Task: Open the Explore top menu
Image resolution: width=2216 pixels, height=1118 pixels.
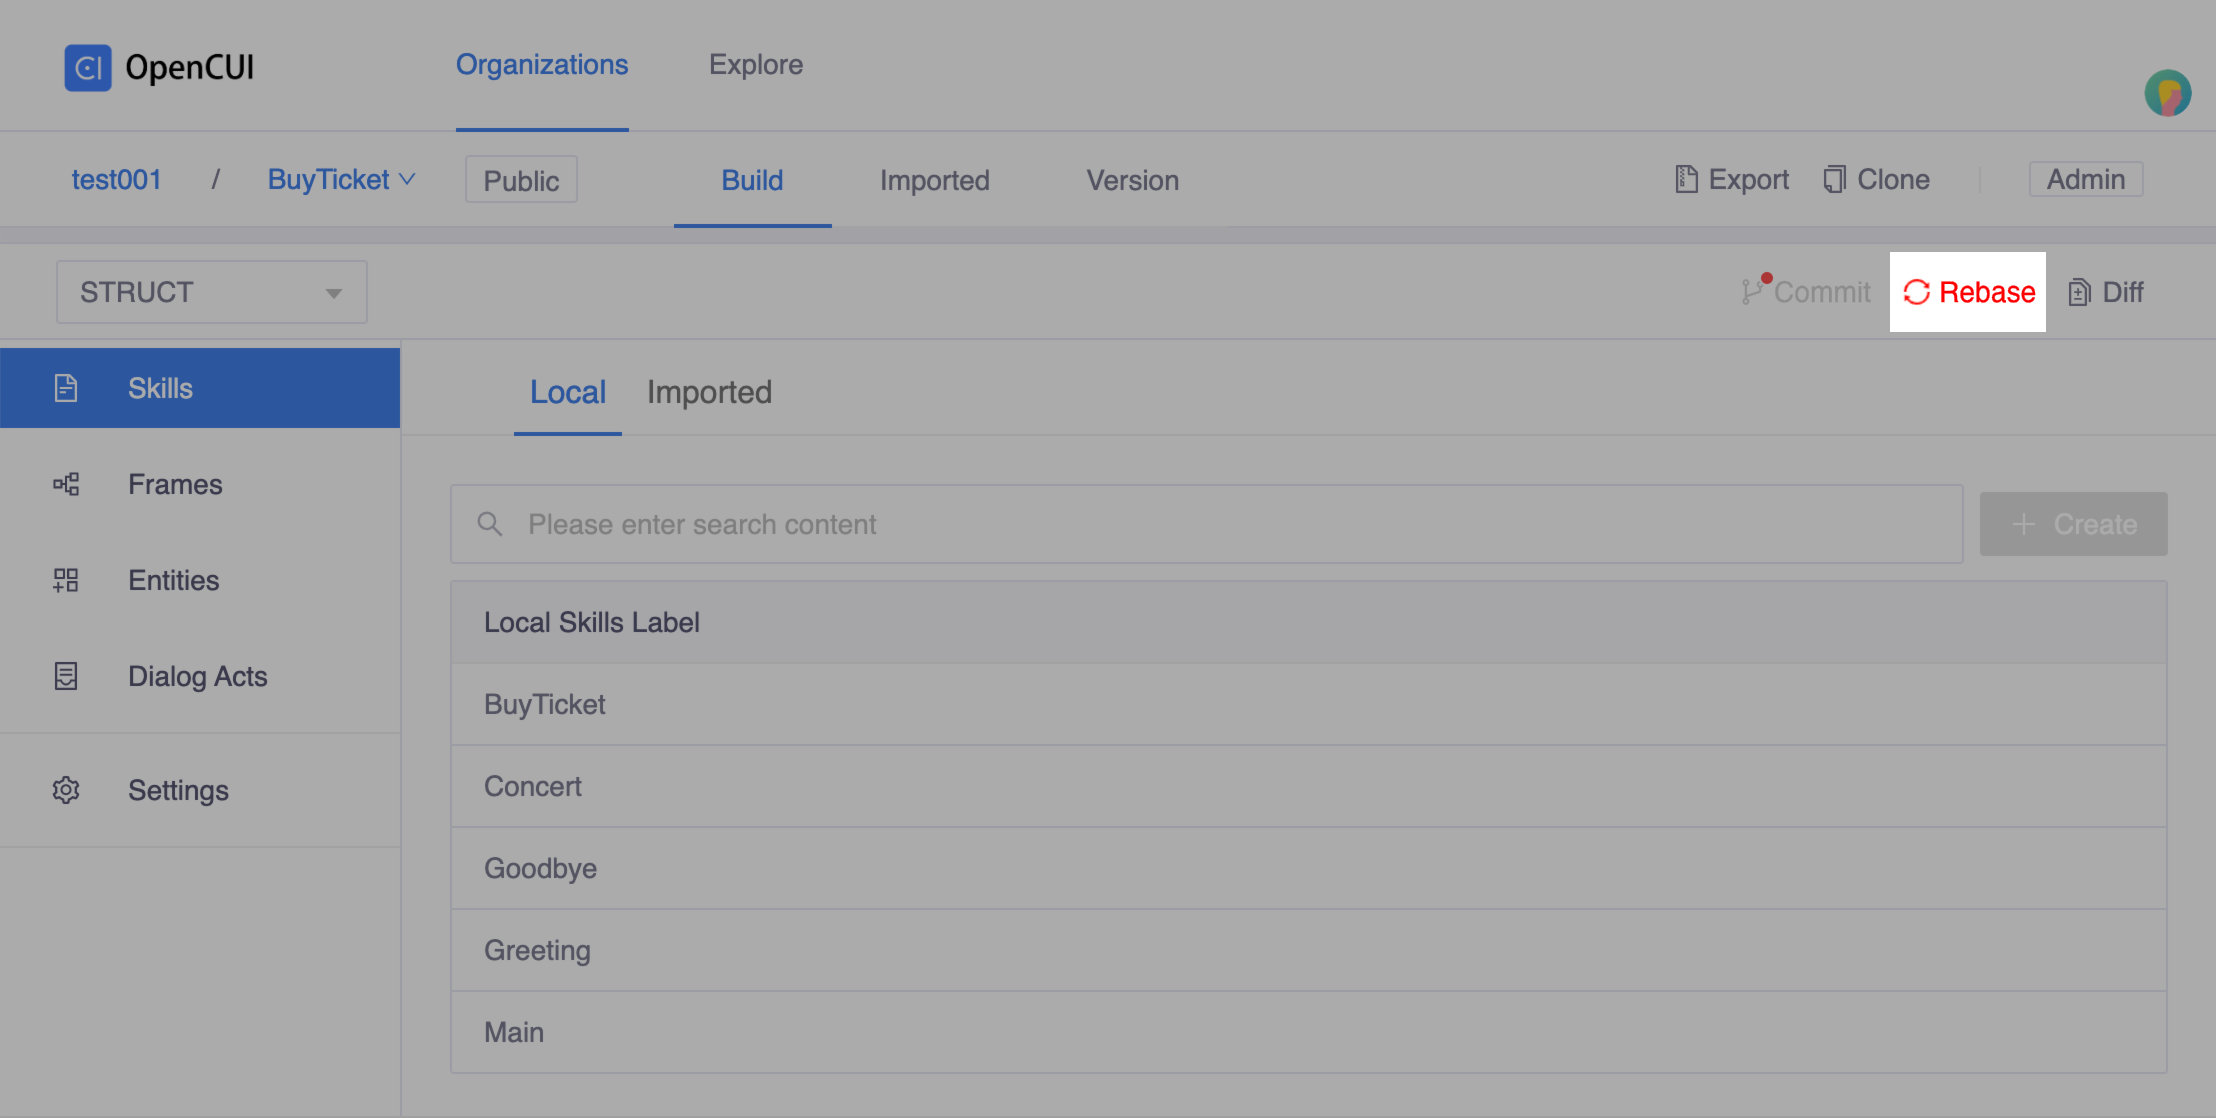Action: click(x=755, y=65)
